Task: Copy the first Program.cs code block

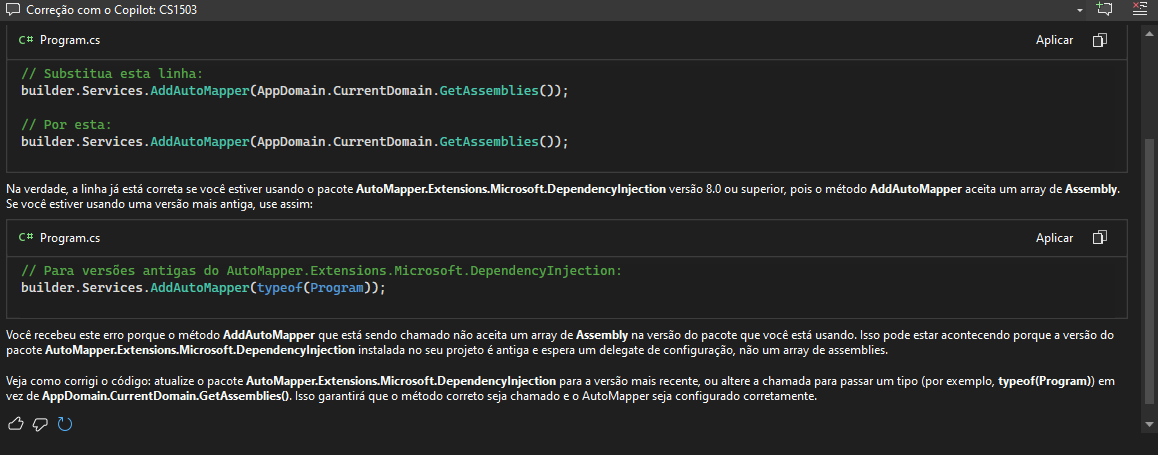Action: point(1100,40)
